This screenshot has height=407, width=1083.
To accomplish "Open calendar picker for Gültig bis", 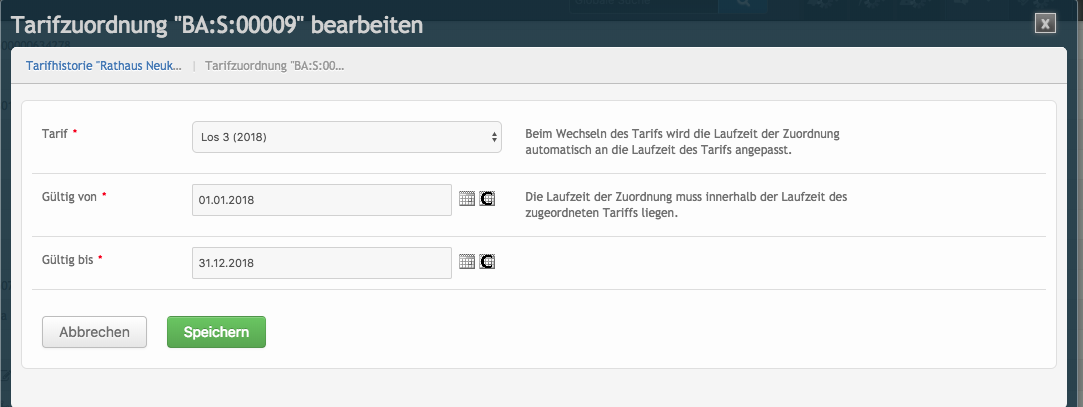I will [x=467, y=261].
